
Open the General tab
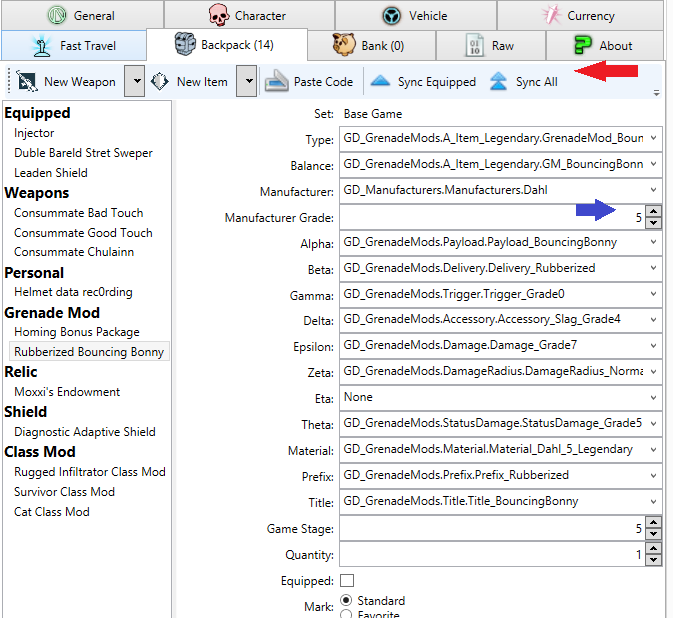[82, 15]
